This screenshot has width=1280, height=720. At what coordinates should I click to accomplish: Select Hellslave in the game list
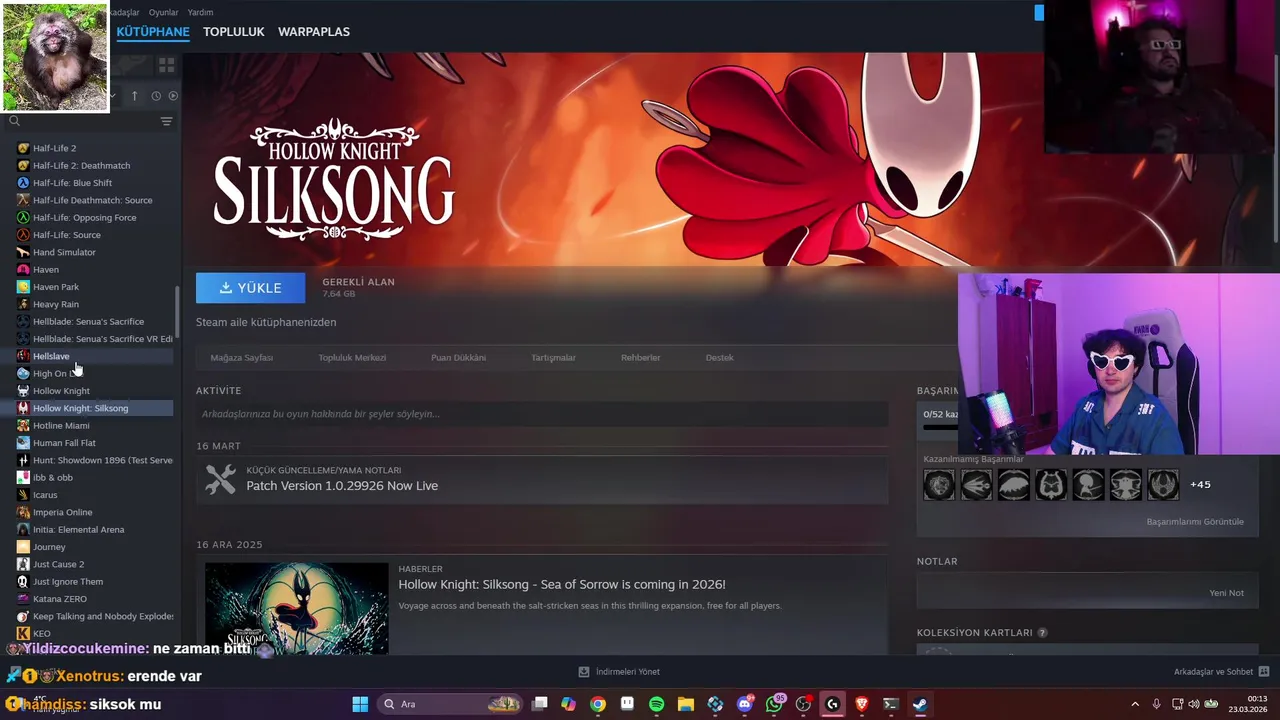click(51, 356)
